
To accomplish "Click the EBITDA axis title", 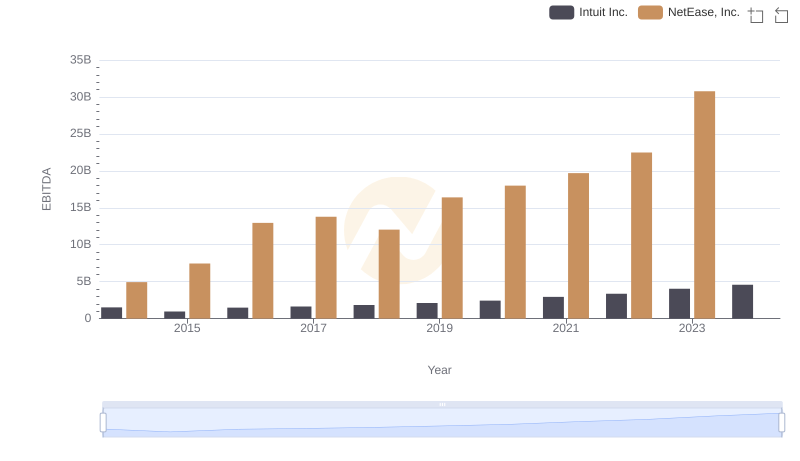I will 46,189.
